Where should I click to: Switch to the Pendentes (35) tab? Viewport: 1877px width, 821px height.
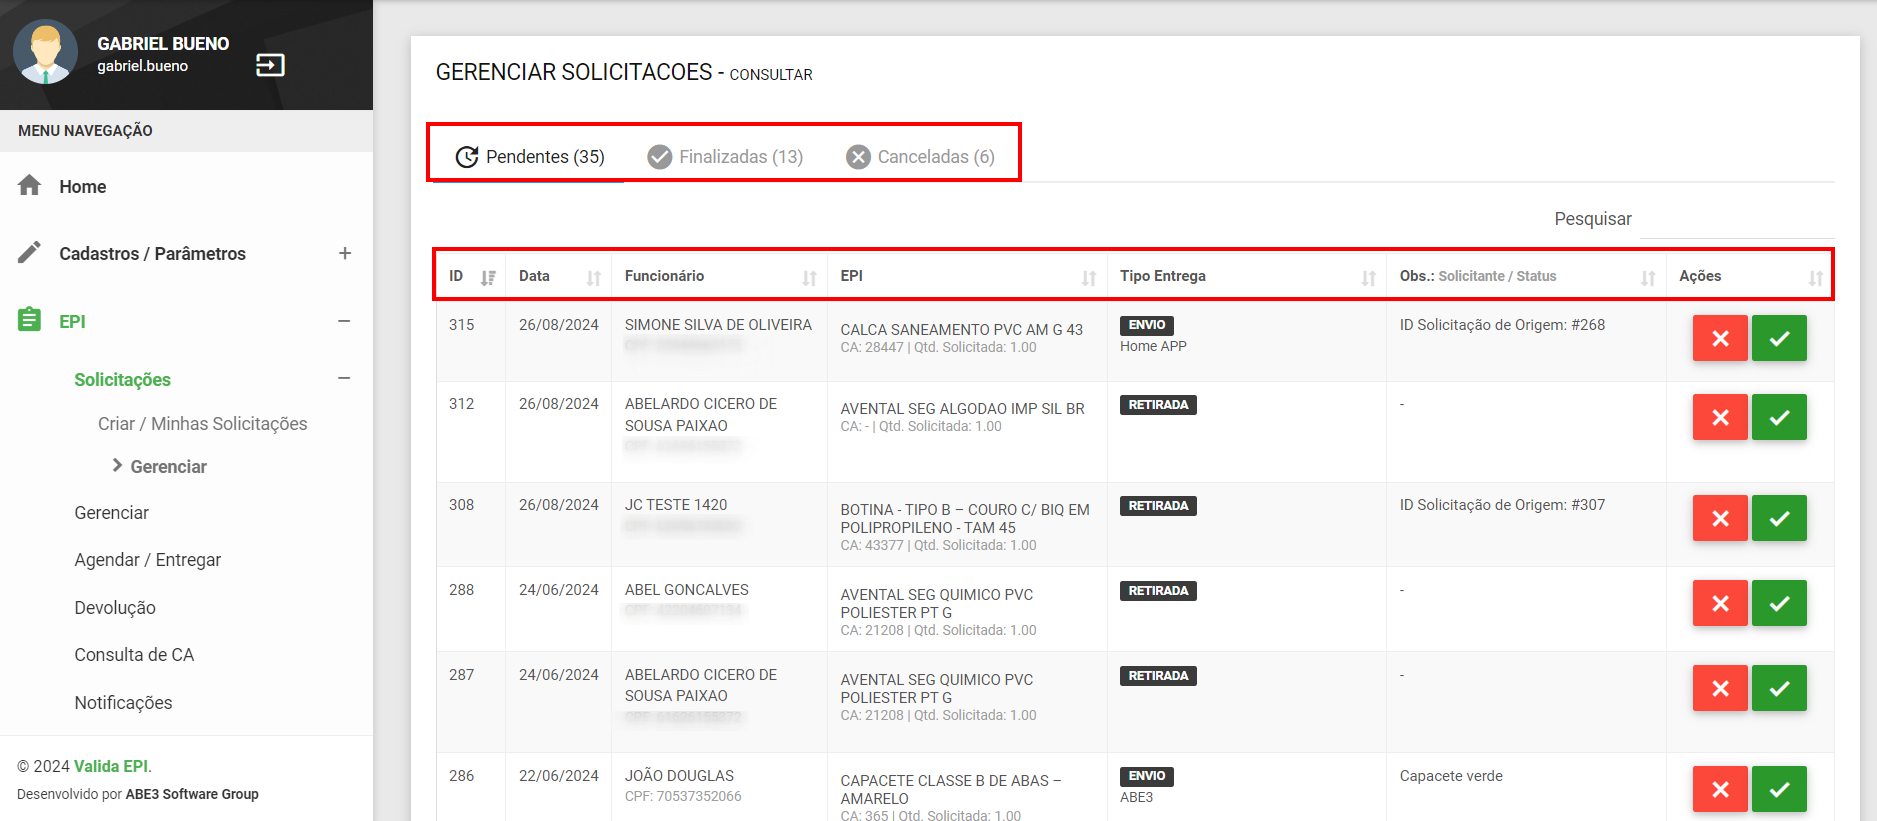pyautogui.click(x=530, y=157)
